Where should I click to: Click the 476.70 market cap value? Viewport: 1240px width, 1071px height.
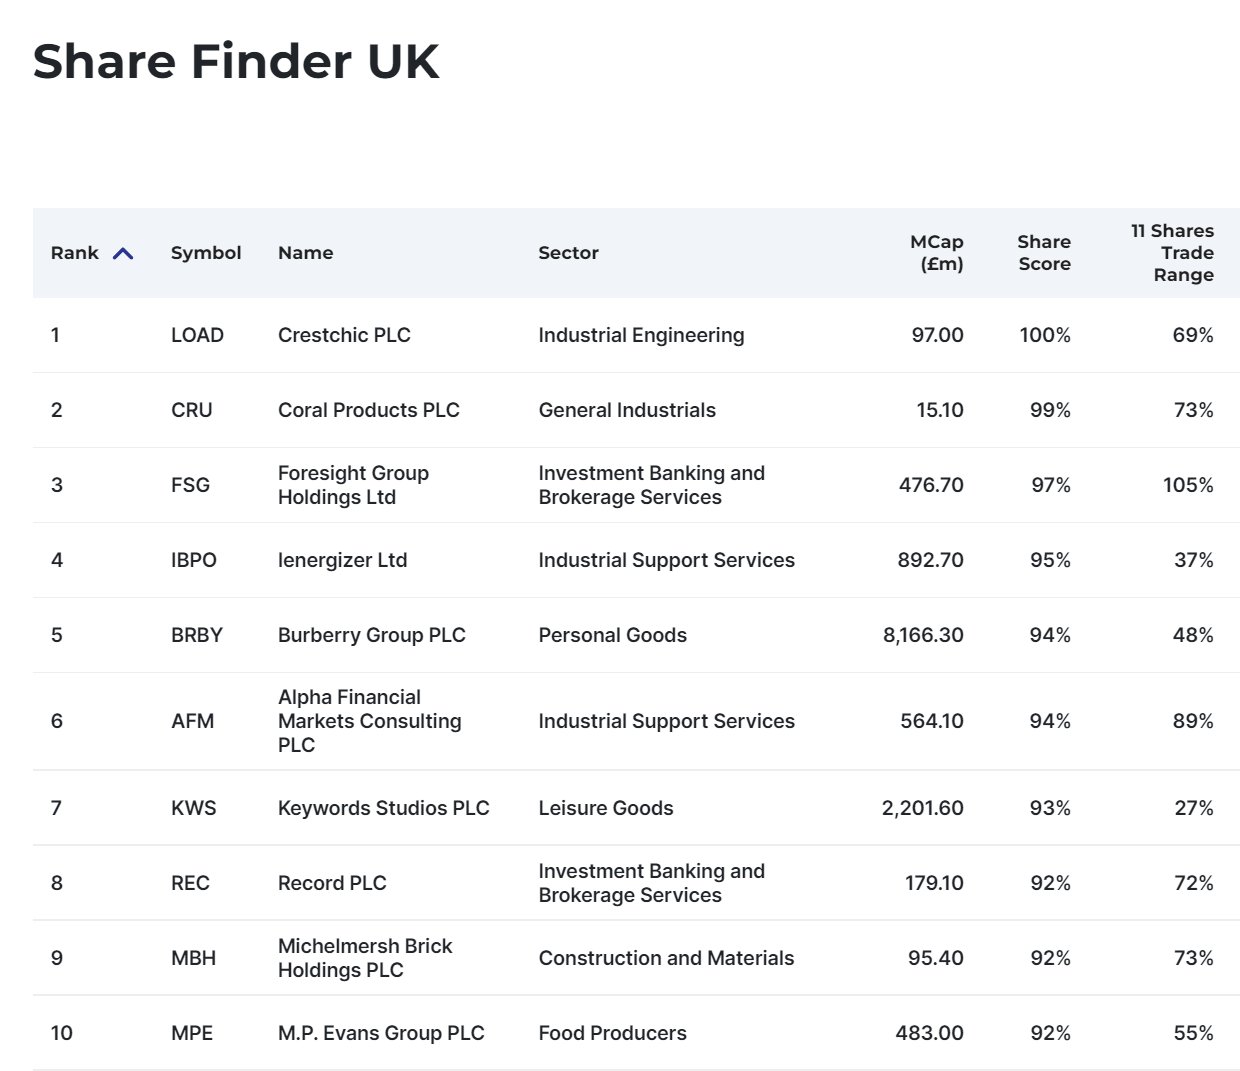pyautogui.click(x=932, y=485)
